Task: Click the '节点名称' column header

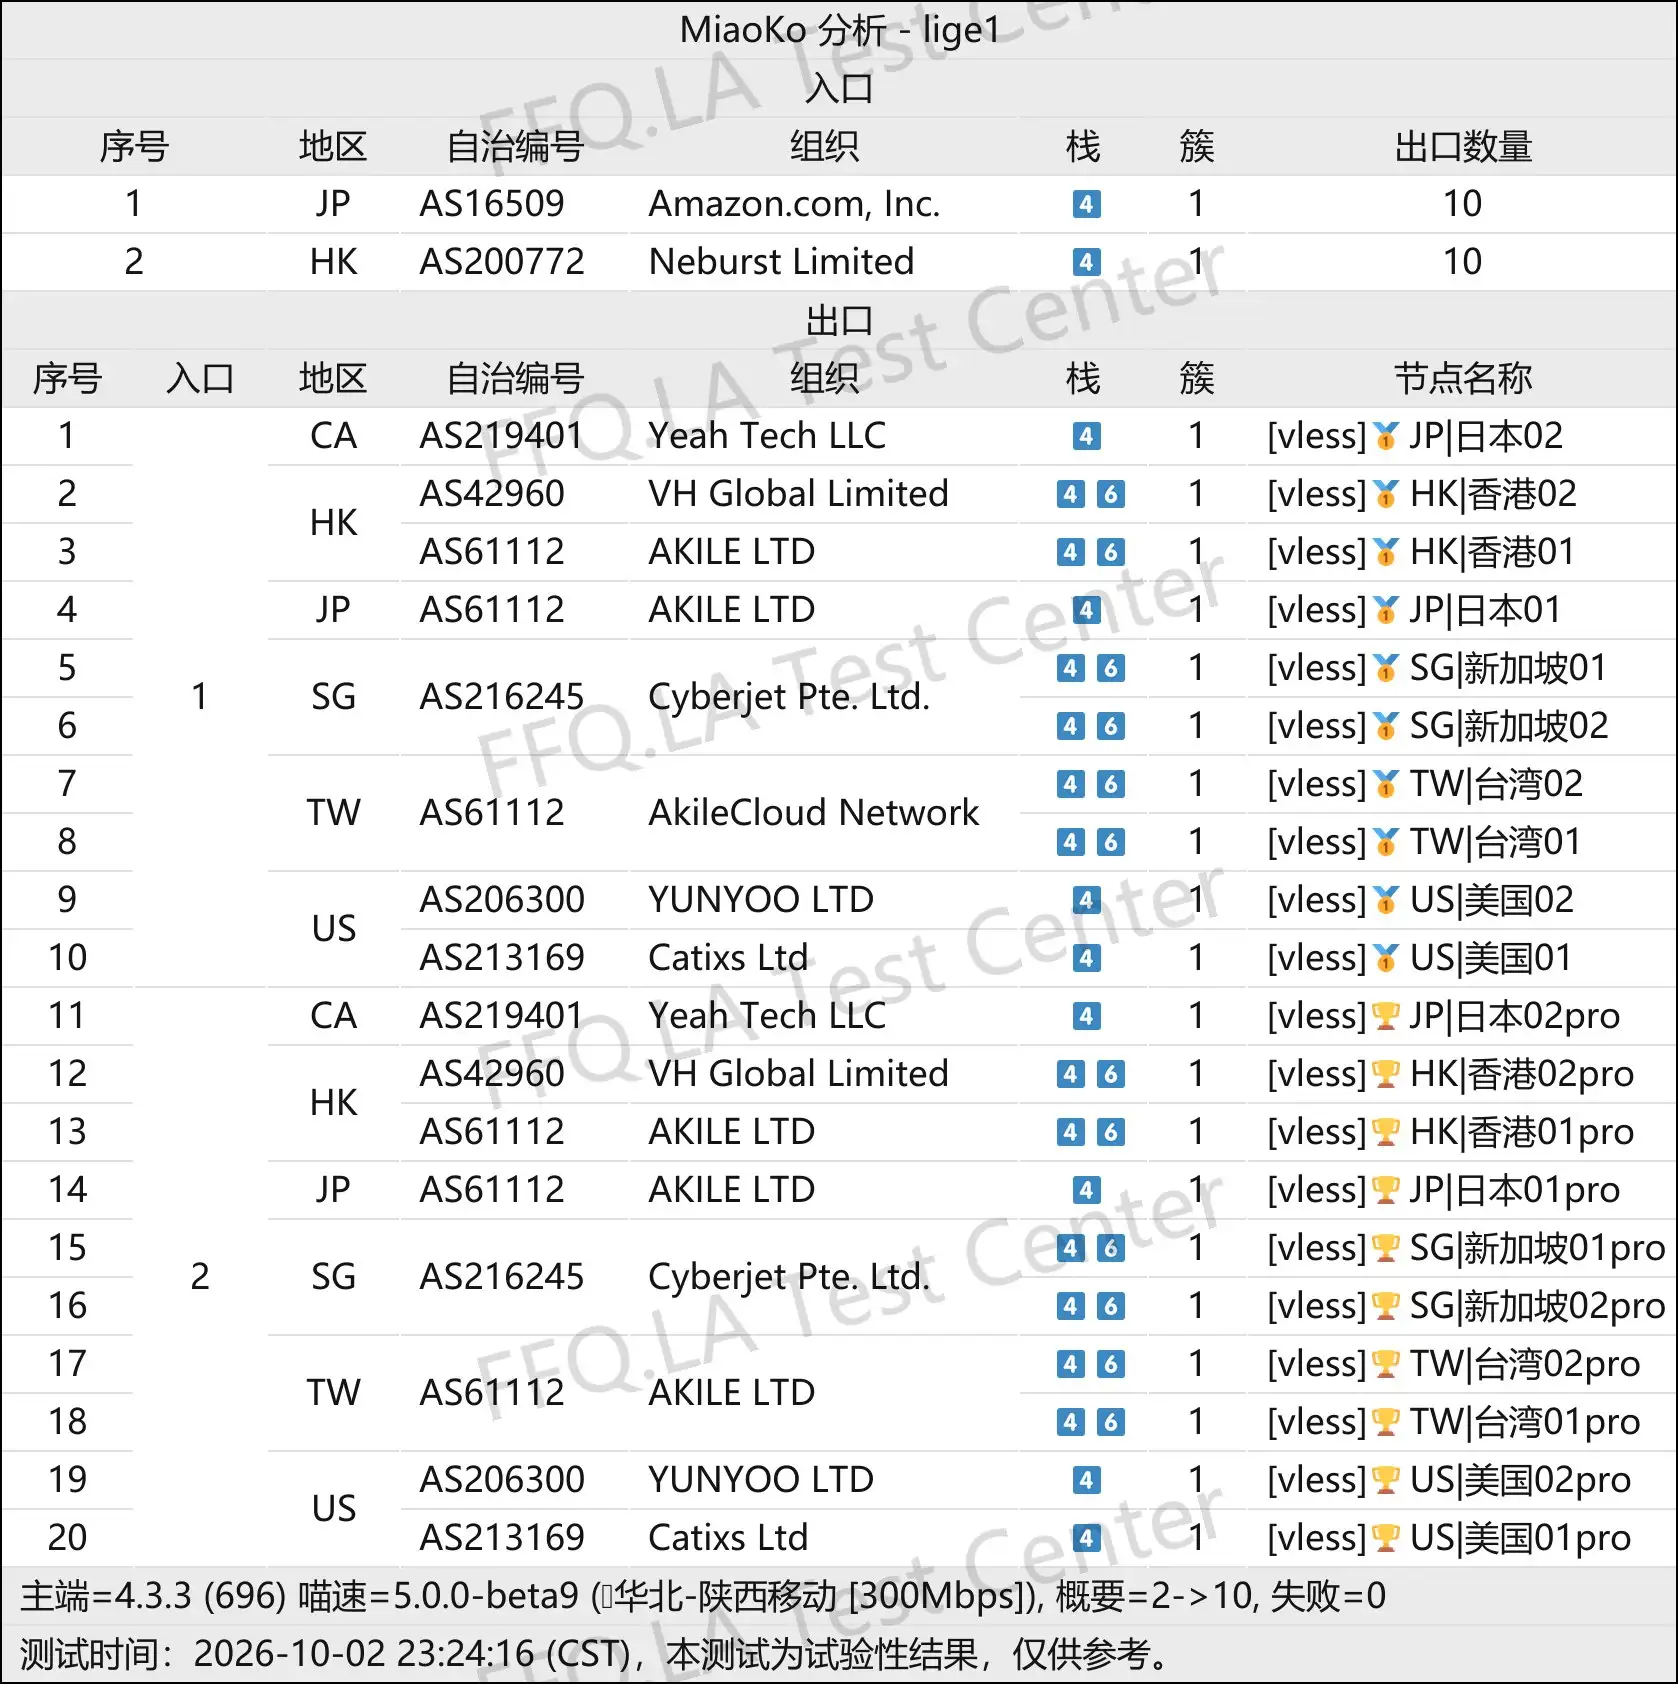Action: click(x=1463, y=379)
